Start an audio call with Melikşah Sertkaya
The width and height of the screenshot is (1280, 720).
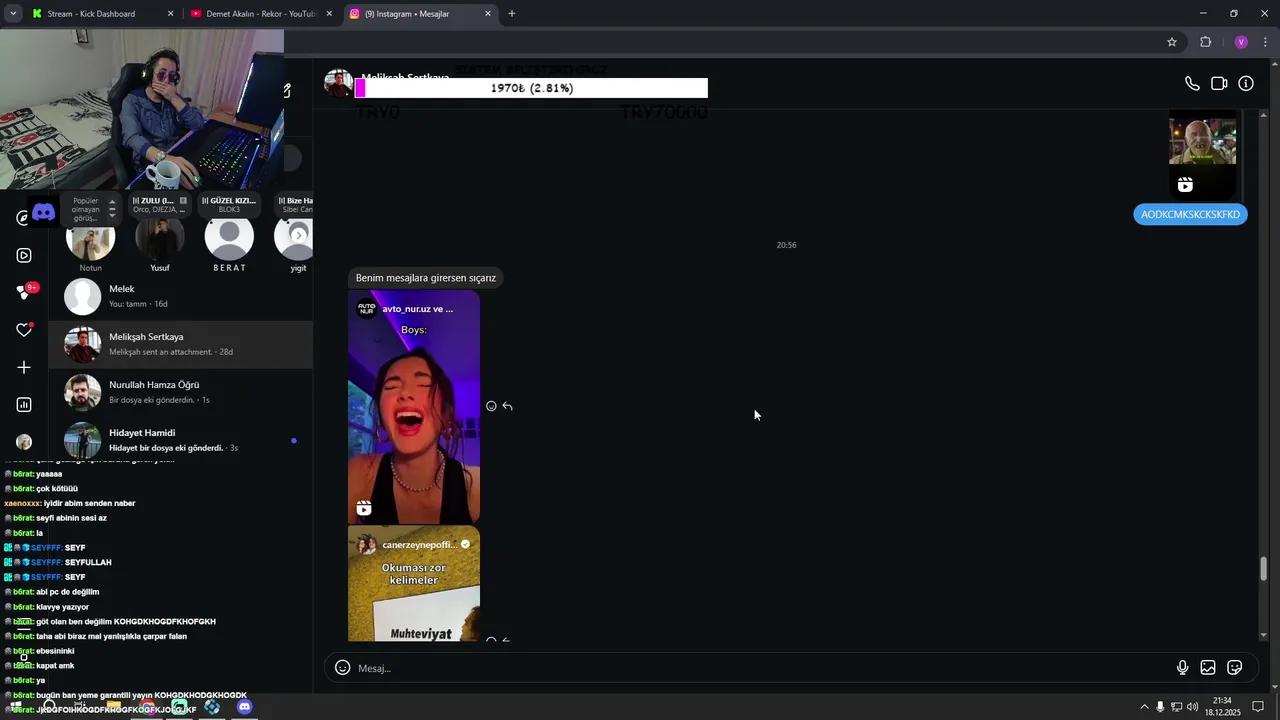pyautogui.click(x=1192, y=84)
